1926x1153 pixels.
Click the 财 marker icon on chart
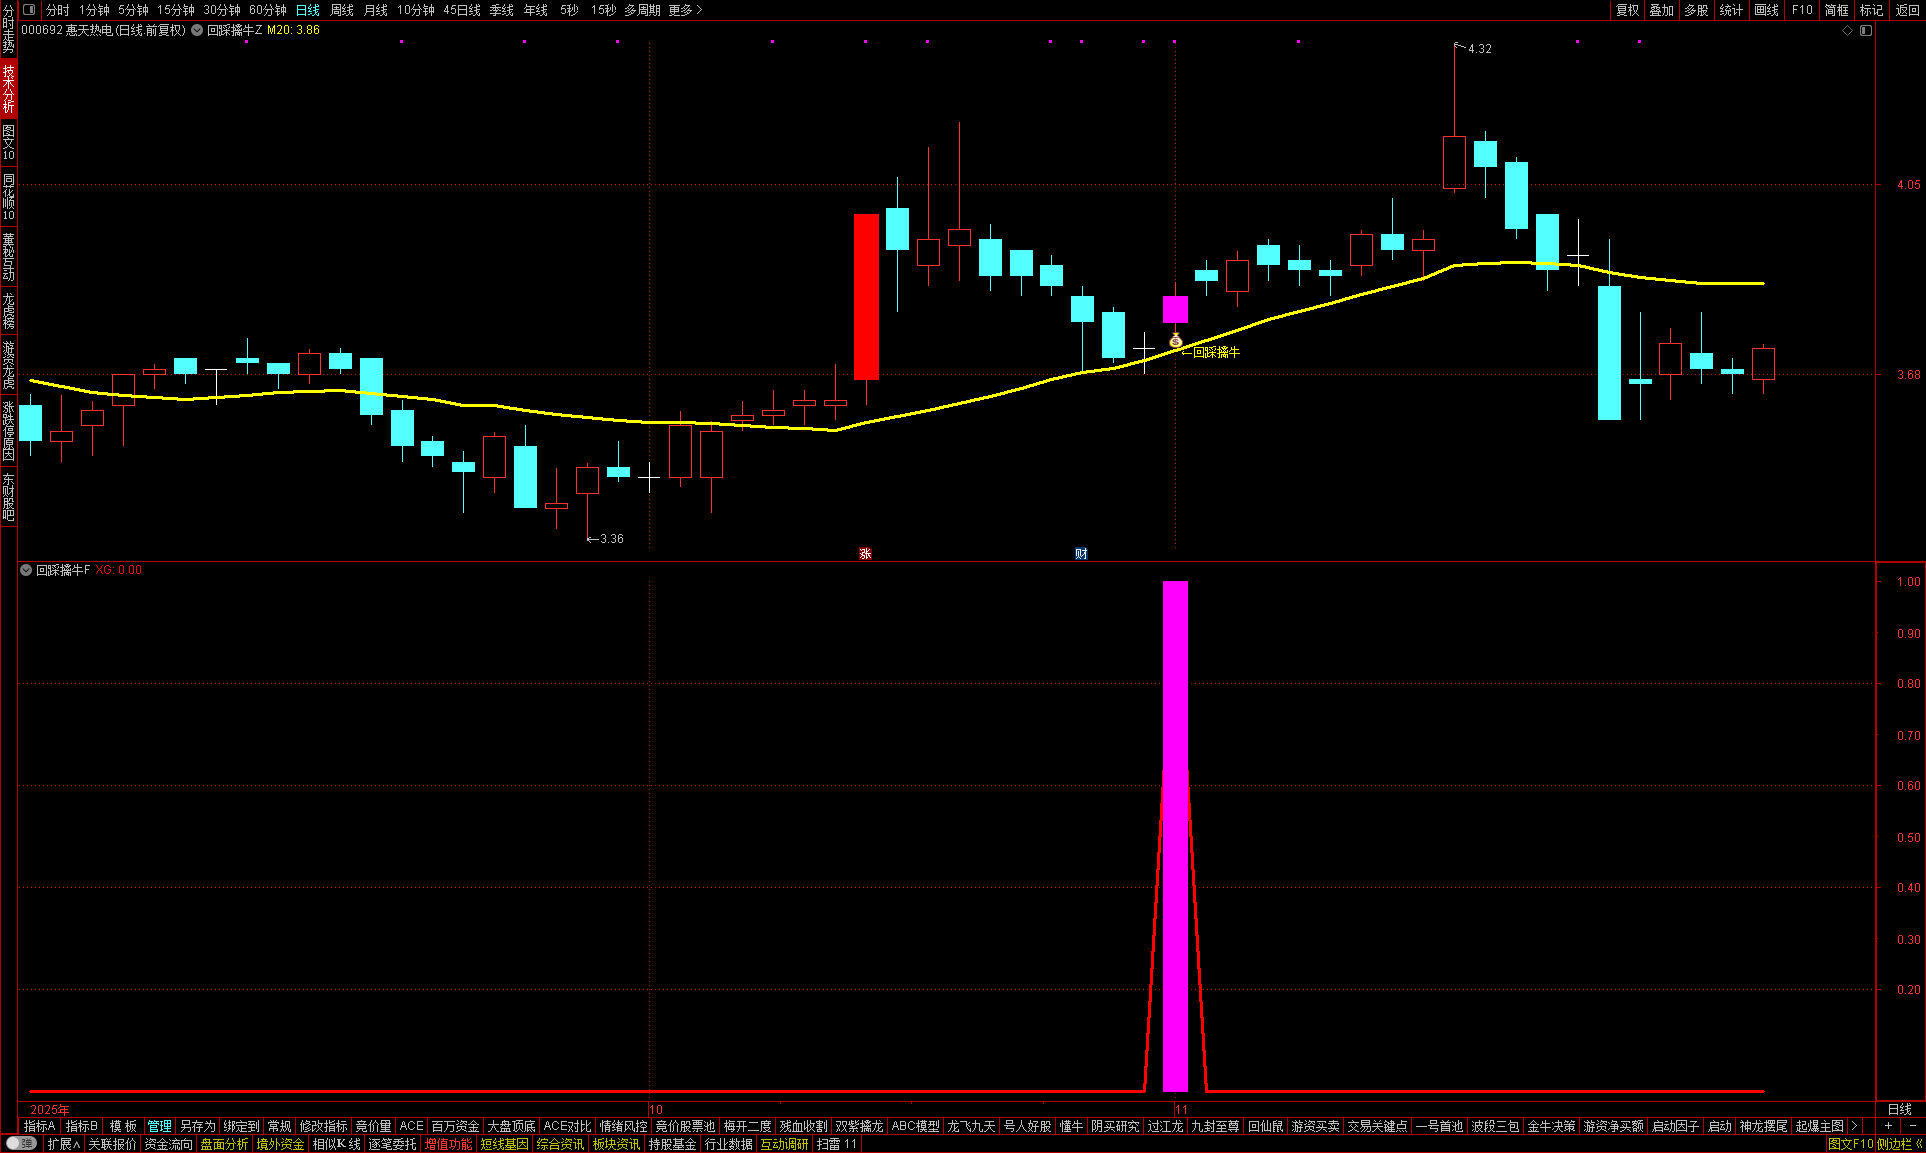tap(1081, 554)
